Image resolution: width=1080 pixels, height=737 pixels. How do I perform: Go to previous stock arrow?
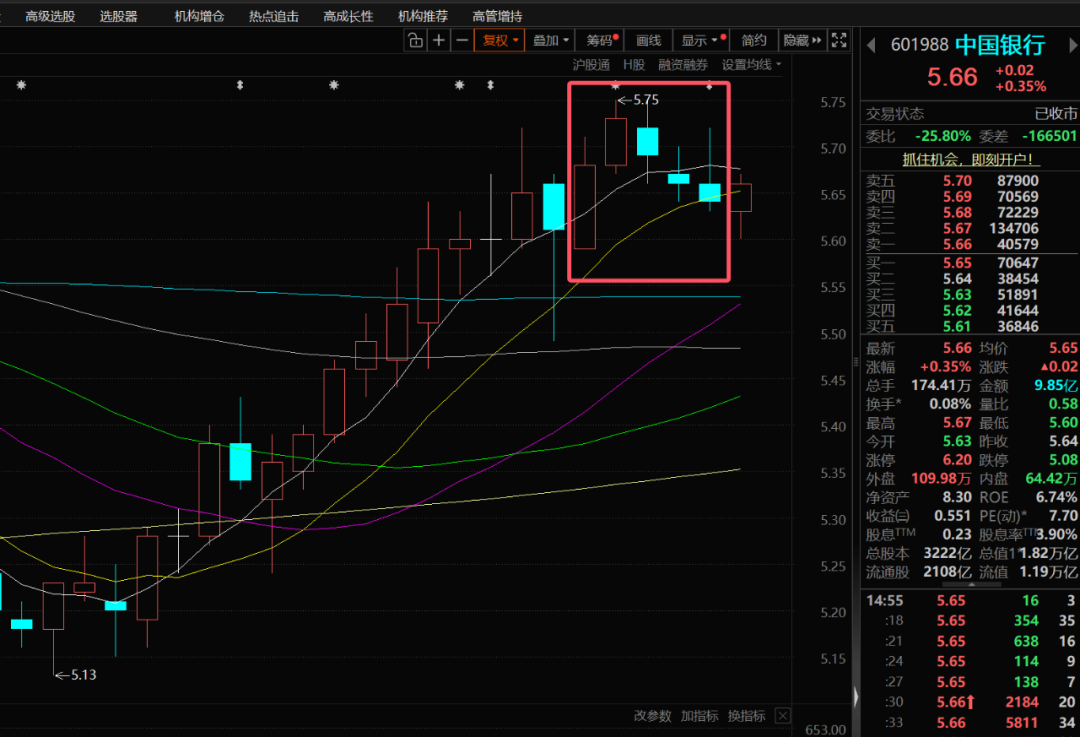(x=870, y=45)
